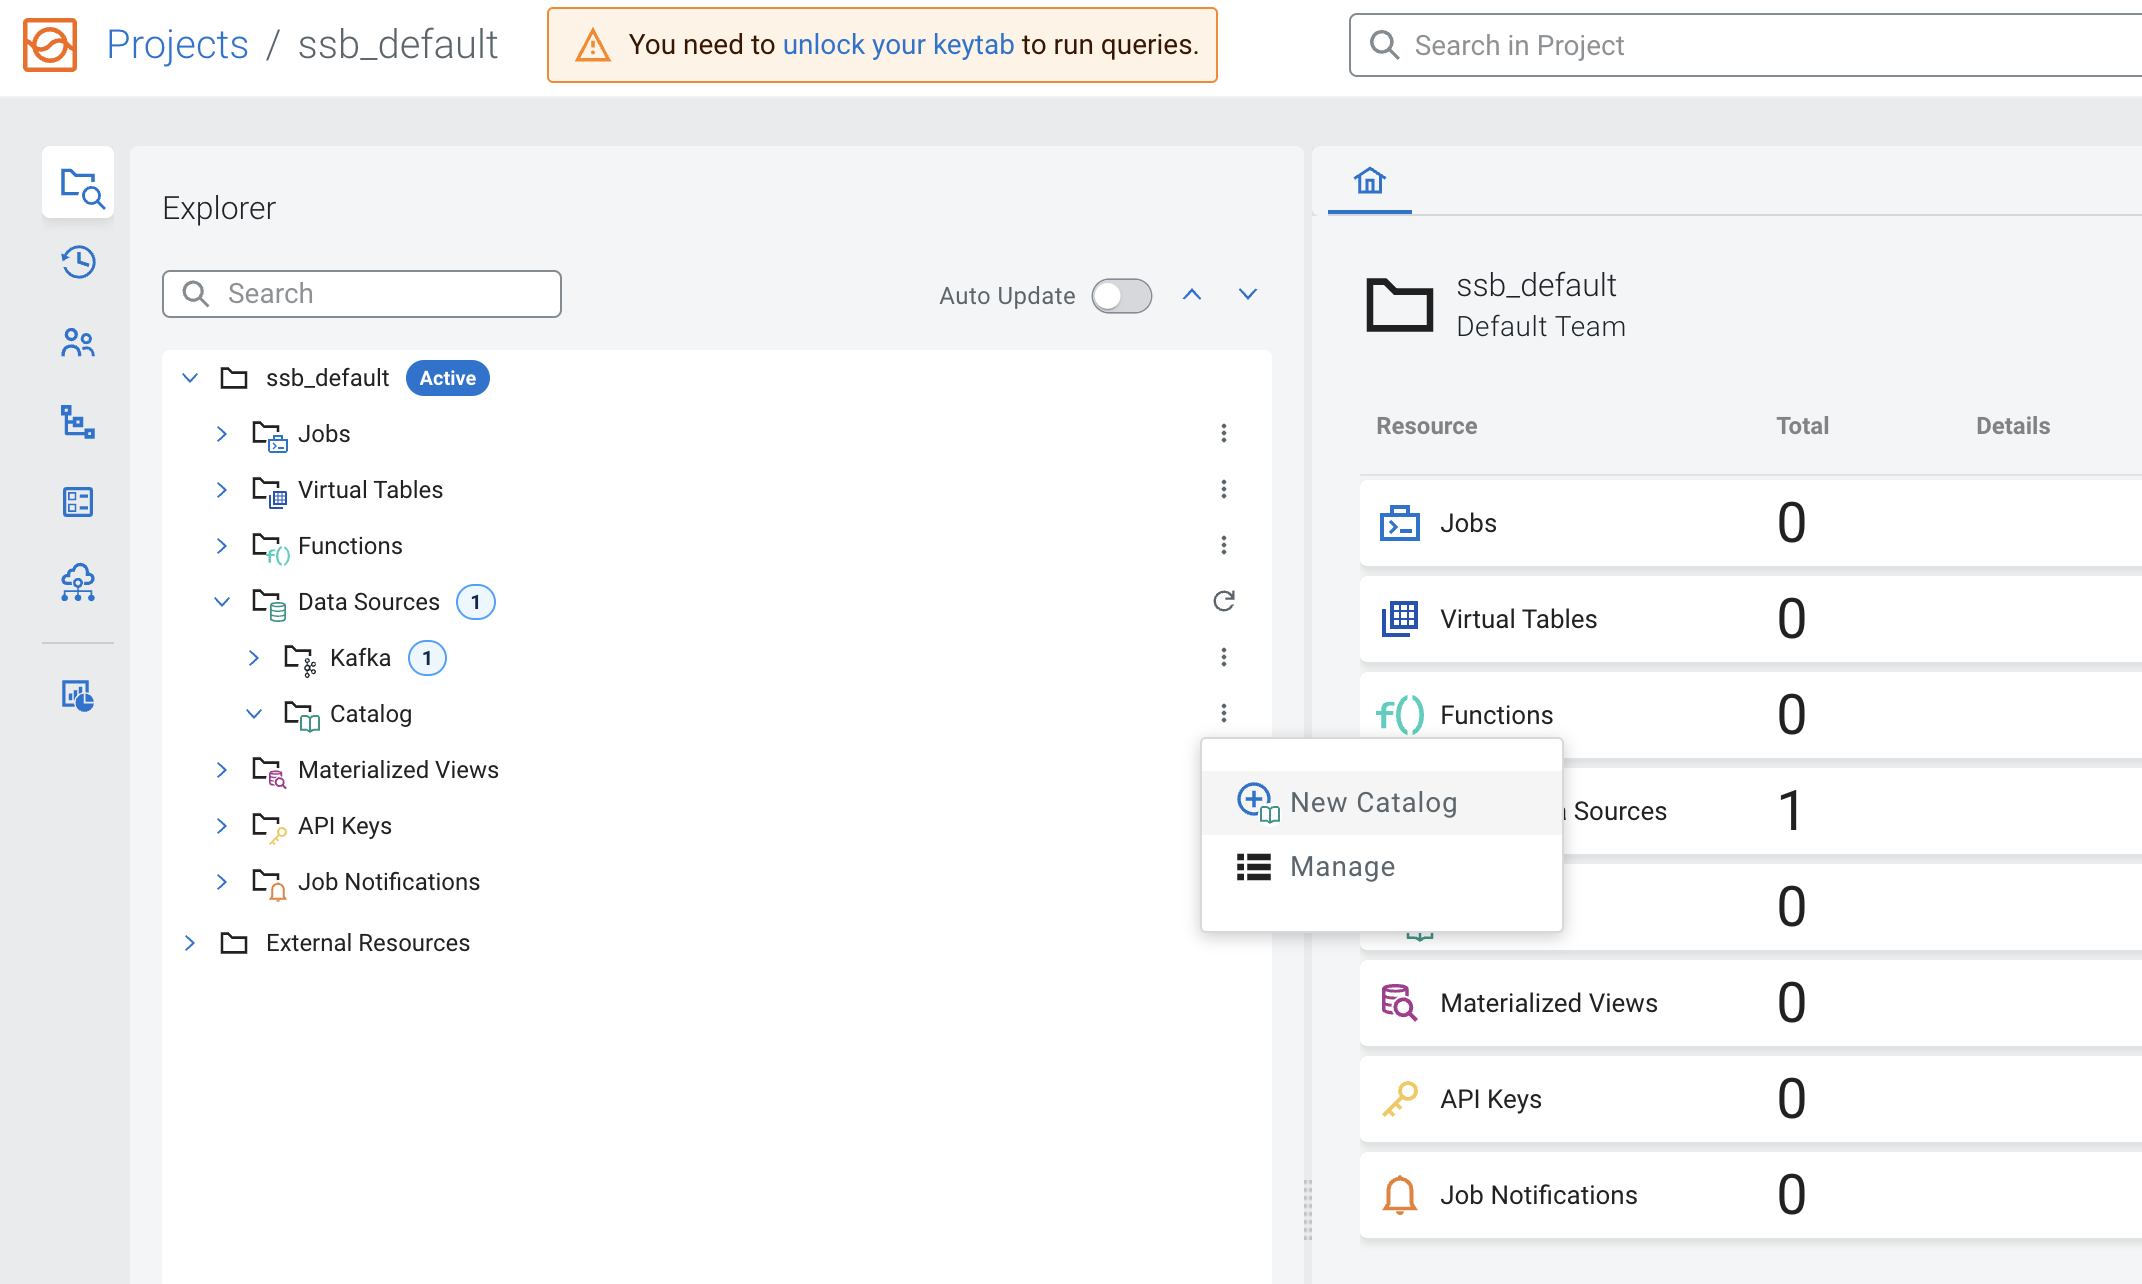This screenshot has width=2142, height=1284.
Task: Open Jobs row three-dot menu
Action: pyautogui.click(x=1223, y=433)
